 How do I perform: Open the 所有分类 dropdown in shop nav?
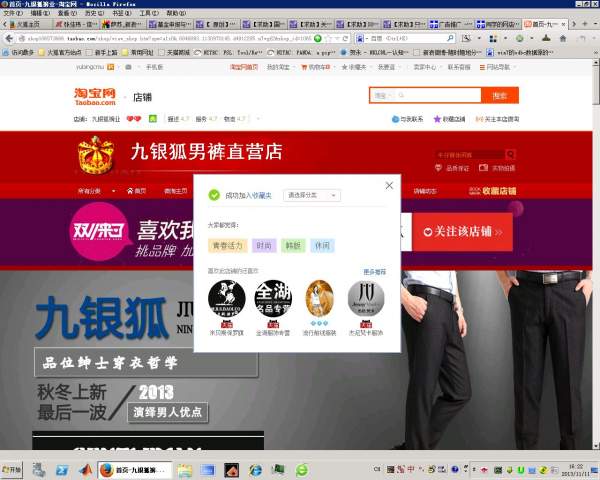(96, 191)
